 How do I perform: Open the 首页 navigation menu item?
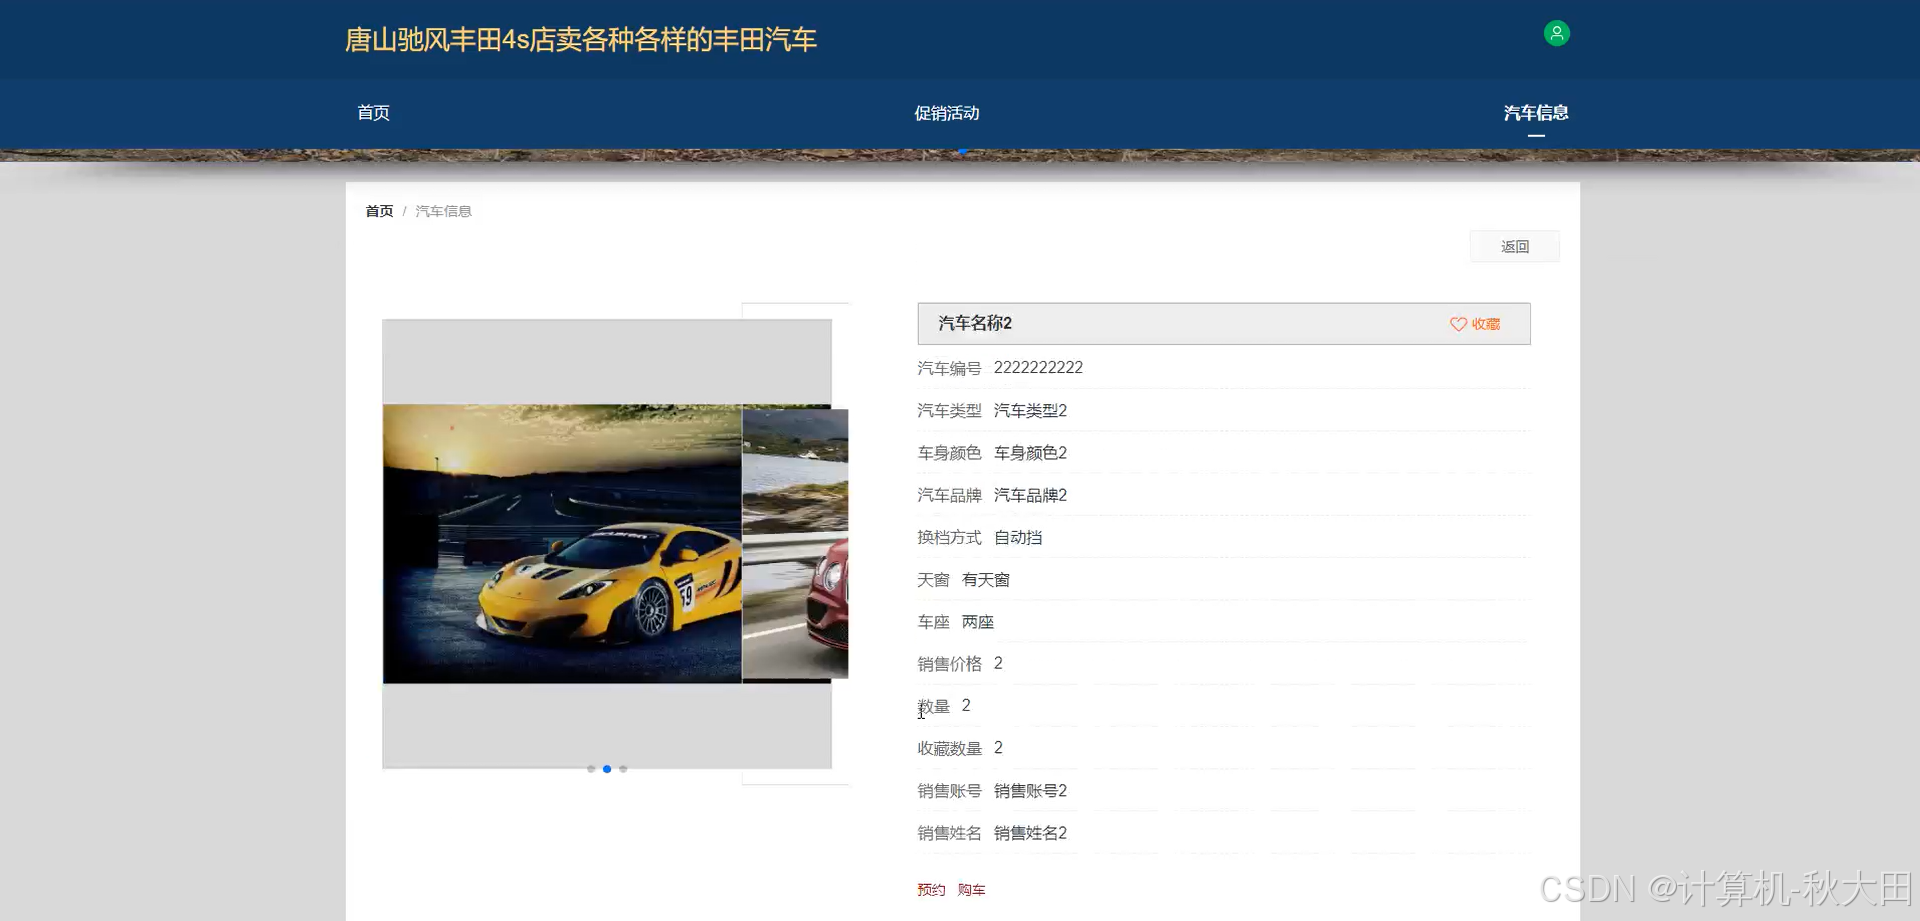pos(372,113)
